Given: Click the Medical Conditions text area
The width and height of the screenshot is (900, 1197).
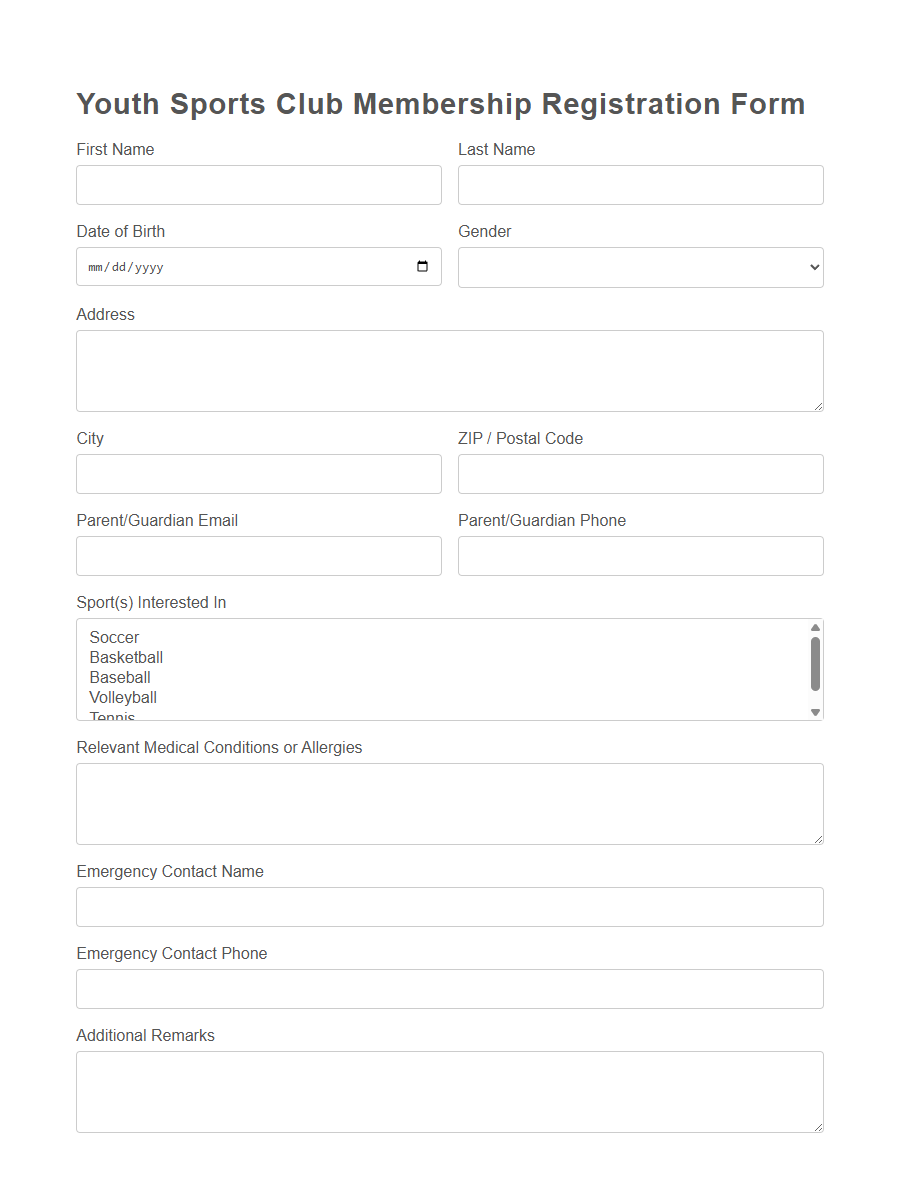Looking at the screenshot, I should click(x=450, y=802).
